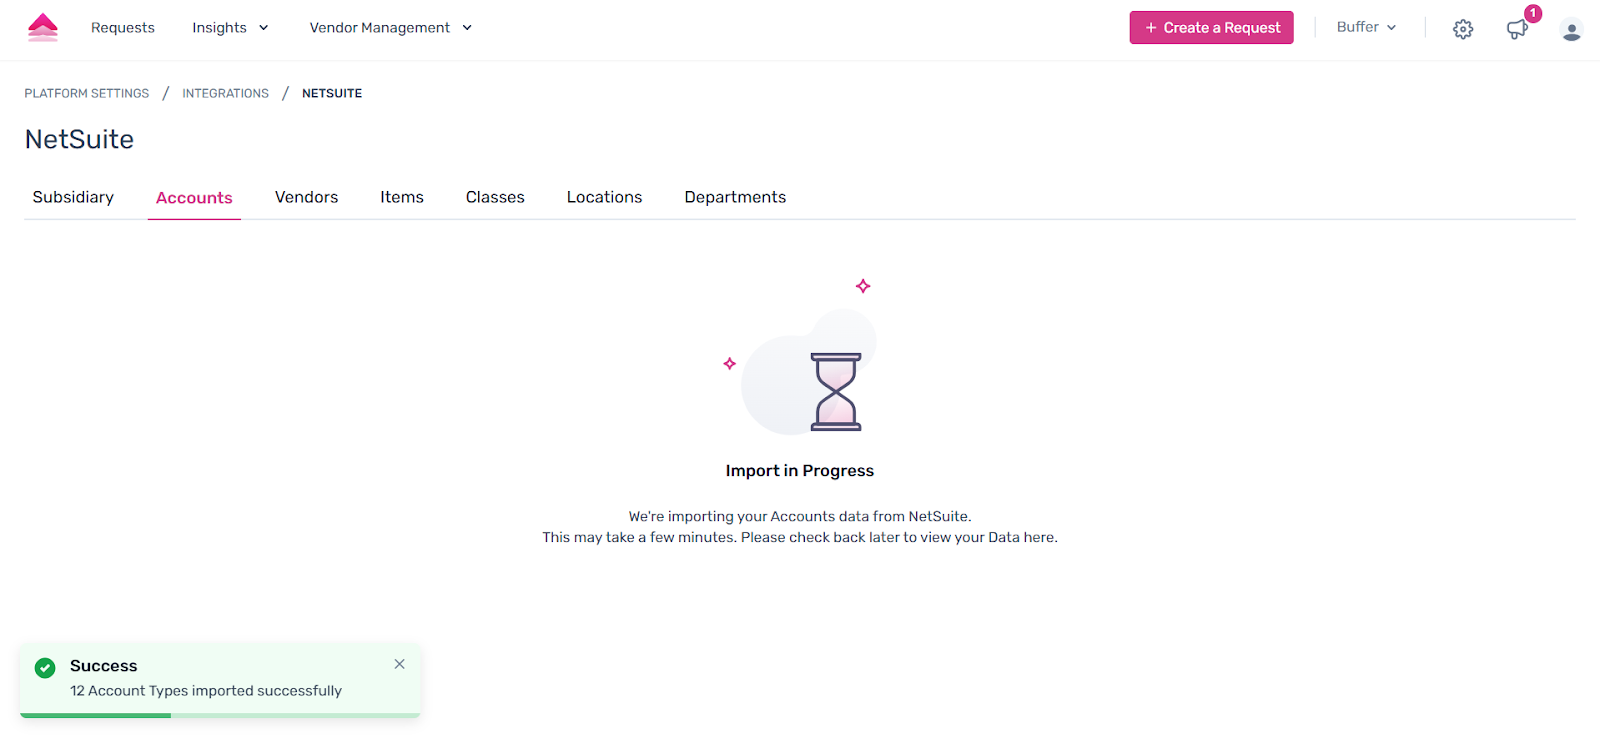This screenshot has height=744, width=1600.
Task: Expand the Vendor Management menu
Action: [390, 28]
